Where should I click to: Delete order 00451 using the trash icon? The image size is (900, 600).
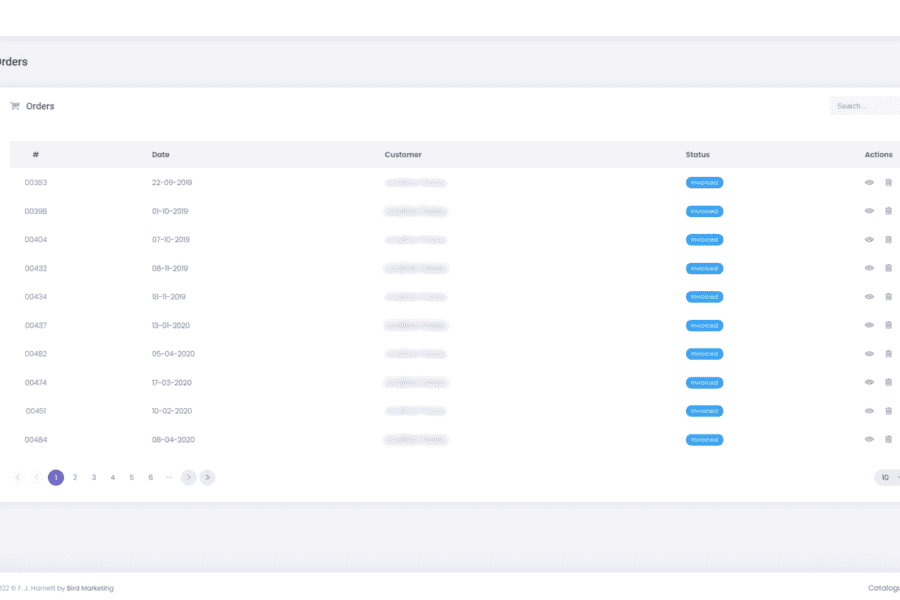pos(888,411)
